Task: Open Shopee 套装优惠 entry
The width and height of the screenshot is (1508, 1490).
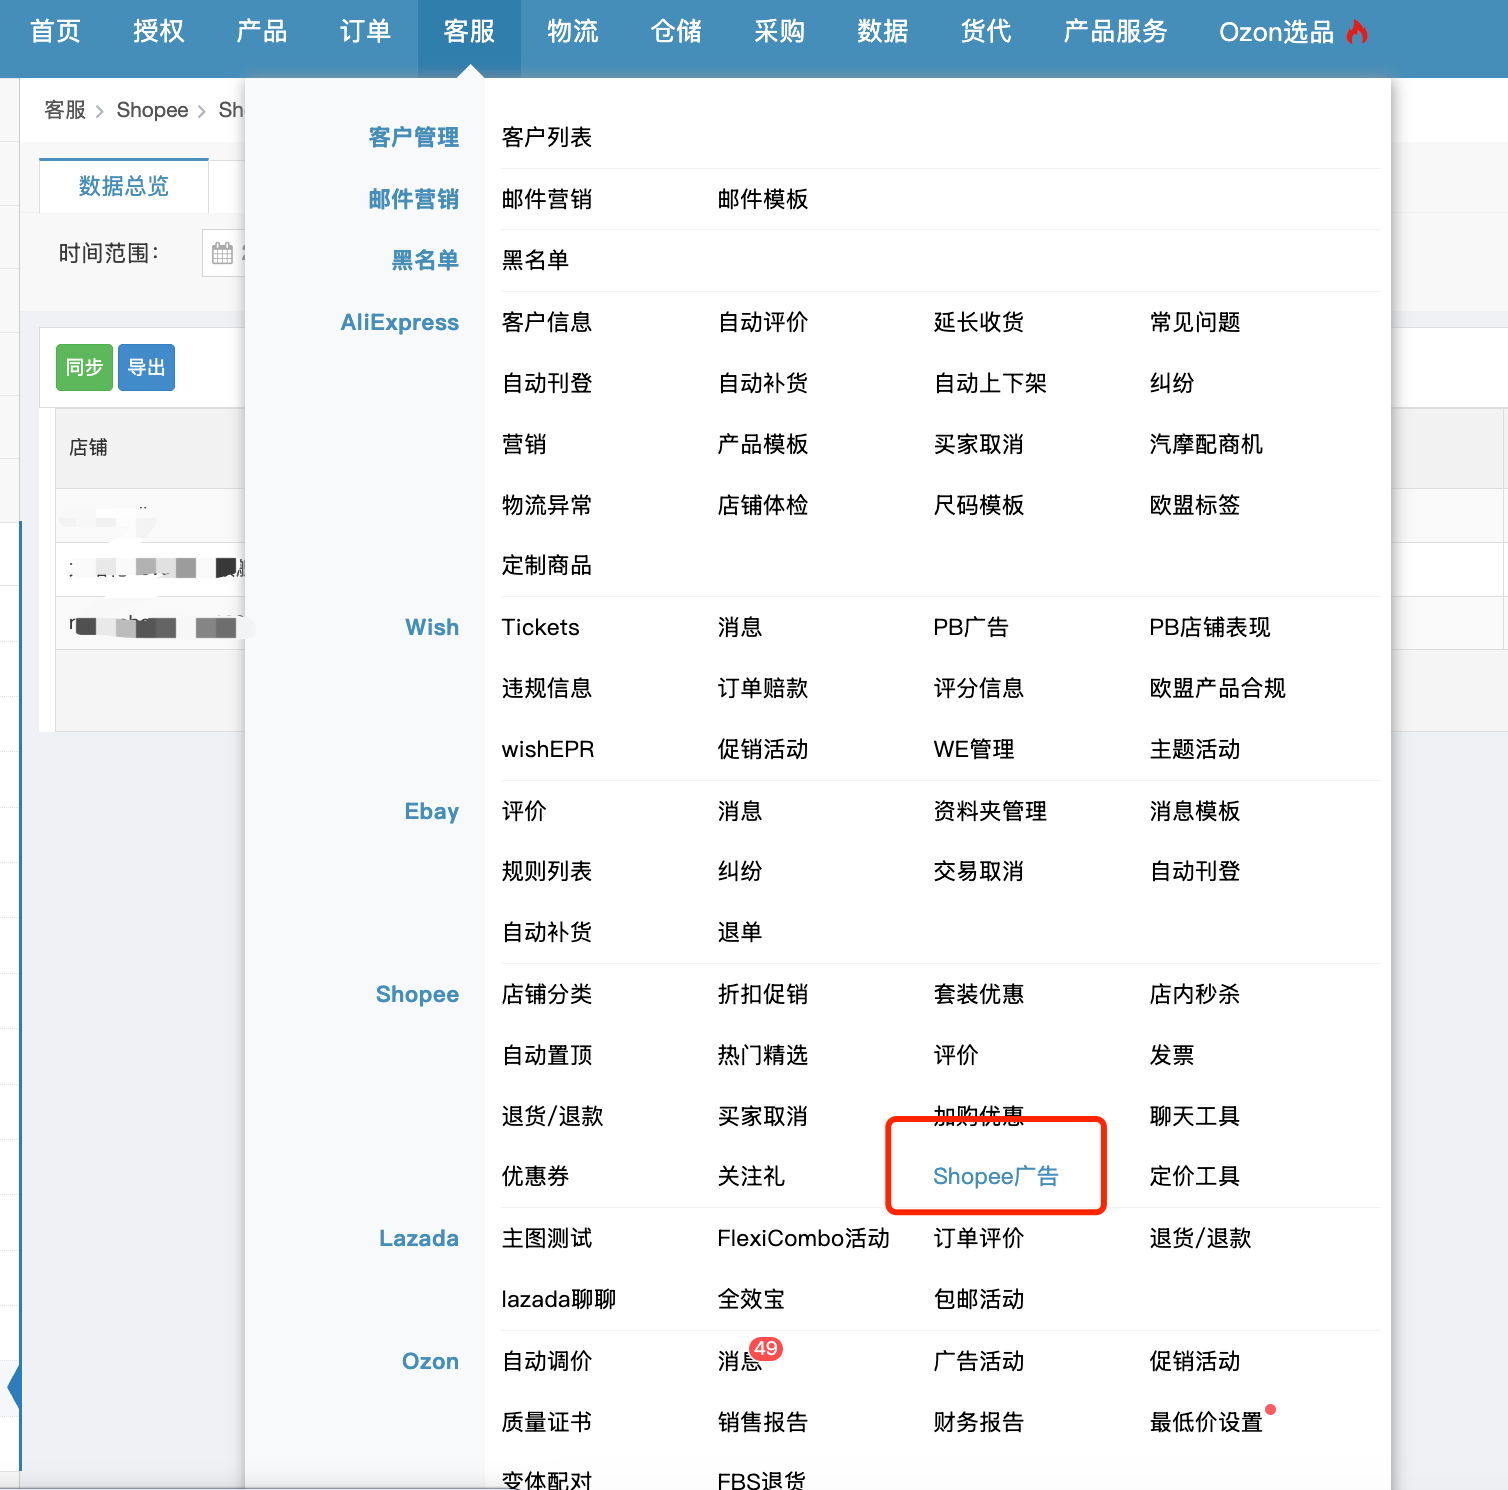Action: pyautogui.click(x=979, y=994)
